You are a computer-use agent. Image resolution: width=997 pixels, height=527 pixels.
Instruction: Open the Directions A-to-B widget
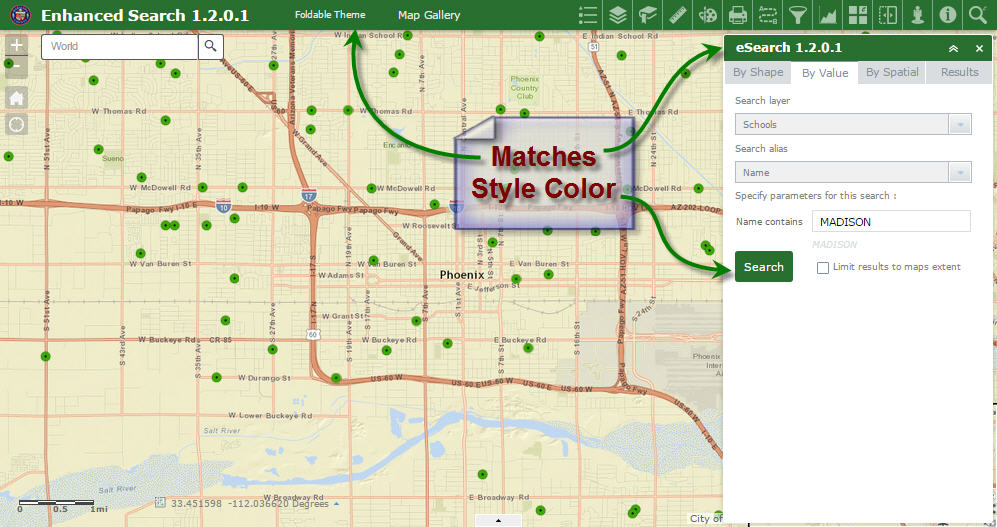coord(767,15)
